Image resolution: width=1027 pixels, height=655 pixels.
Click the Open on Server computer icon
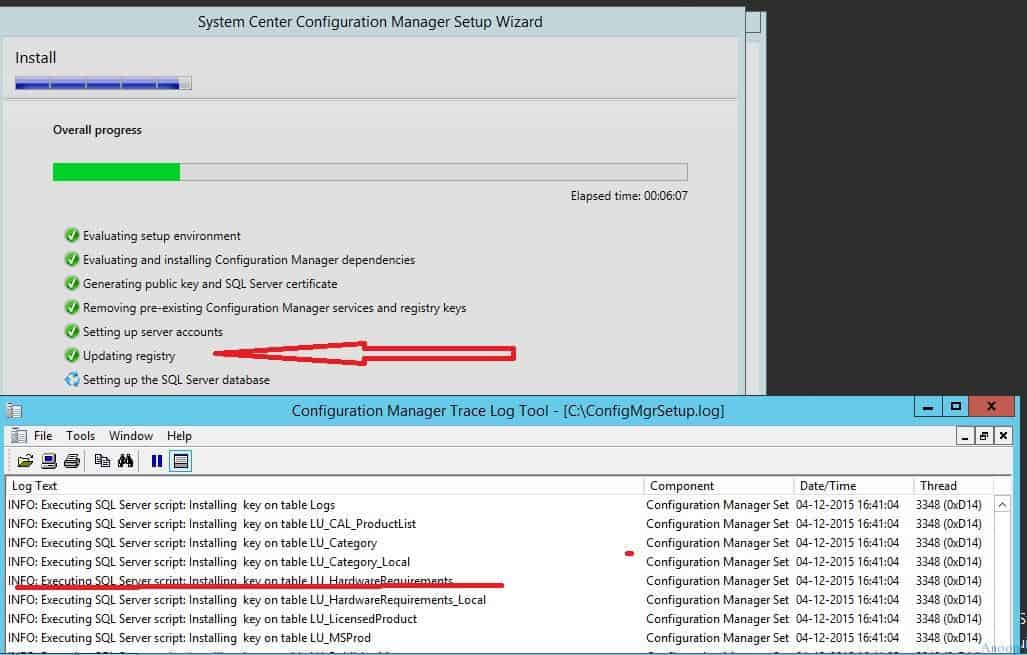click(x=48, y=461)
